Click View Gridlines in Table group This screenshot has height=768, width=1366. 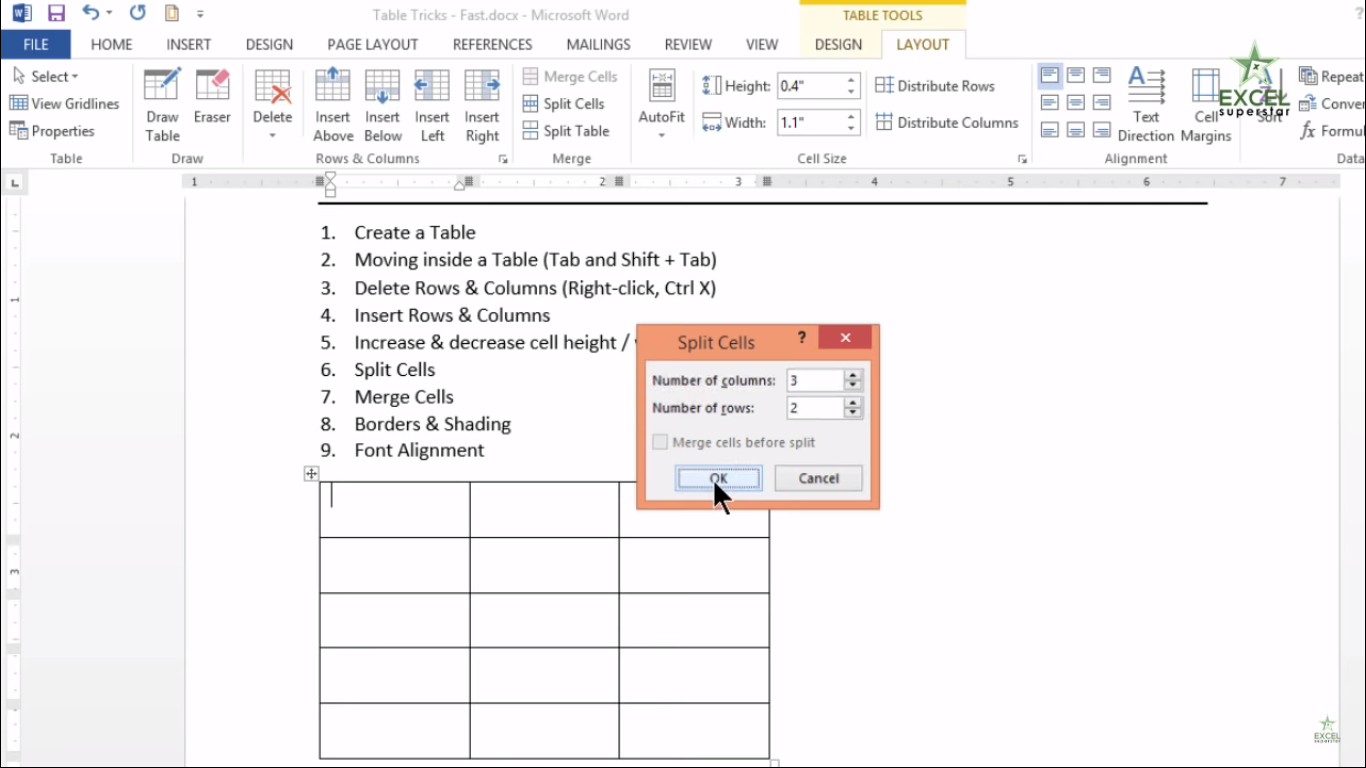click(x=64, y=104)
